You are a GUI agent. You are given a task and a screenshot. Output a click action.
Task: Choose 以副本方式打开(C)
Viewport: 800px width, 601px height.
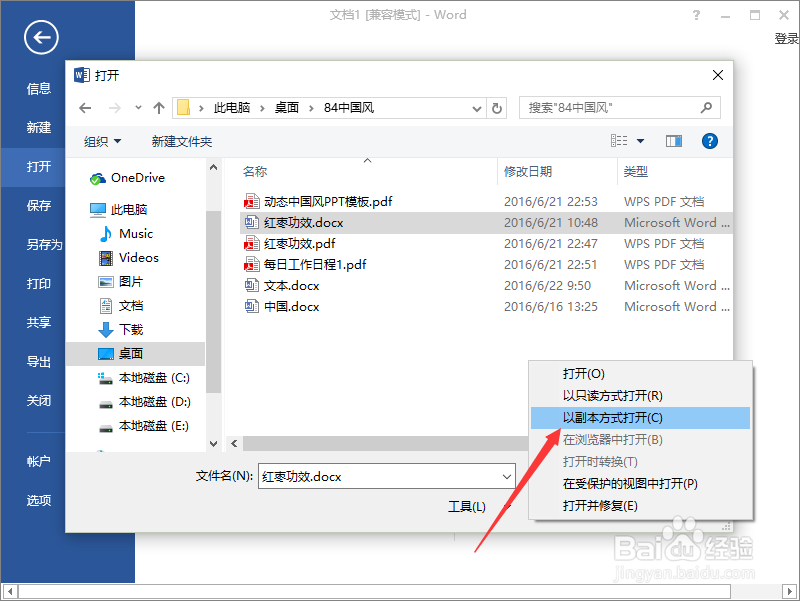[640, 418]
